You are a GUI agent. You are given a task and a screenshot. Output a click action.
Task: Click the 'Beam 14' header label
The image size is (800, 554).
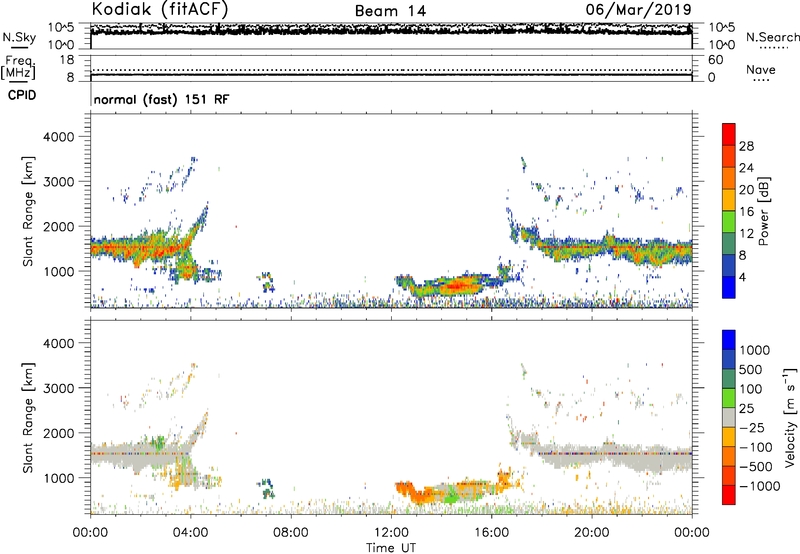[390, 11]
